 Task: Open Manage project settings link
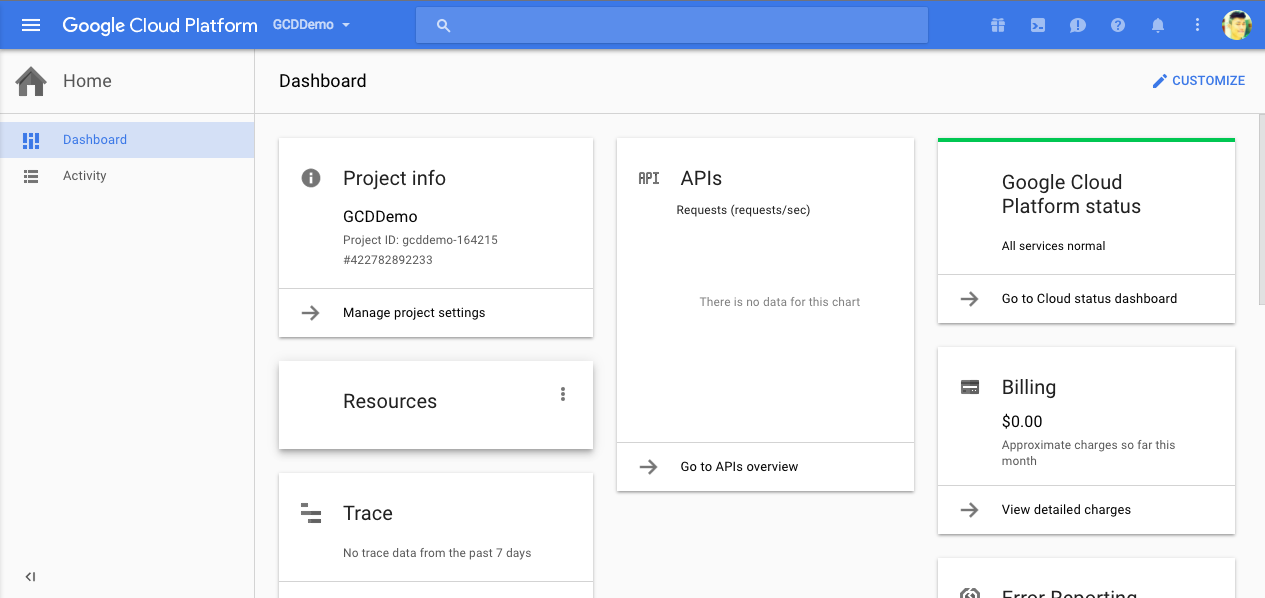414,313
